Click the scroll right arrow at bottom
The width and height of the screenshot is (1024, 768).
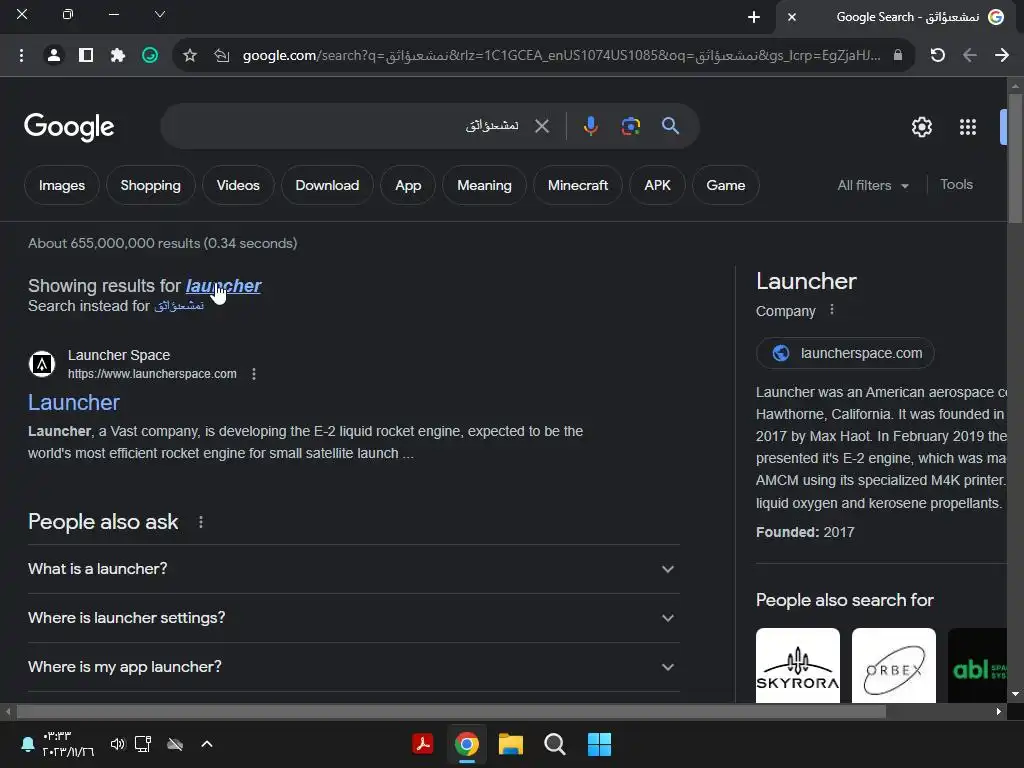click(999, 711)
